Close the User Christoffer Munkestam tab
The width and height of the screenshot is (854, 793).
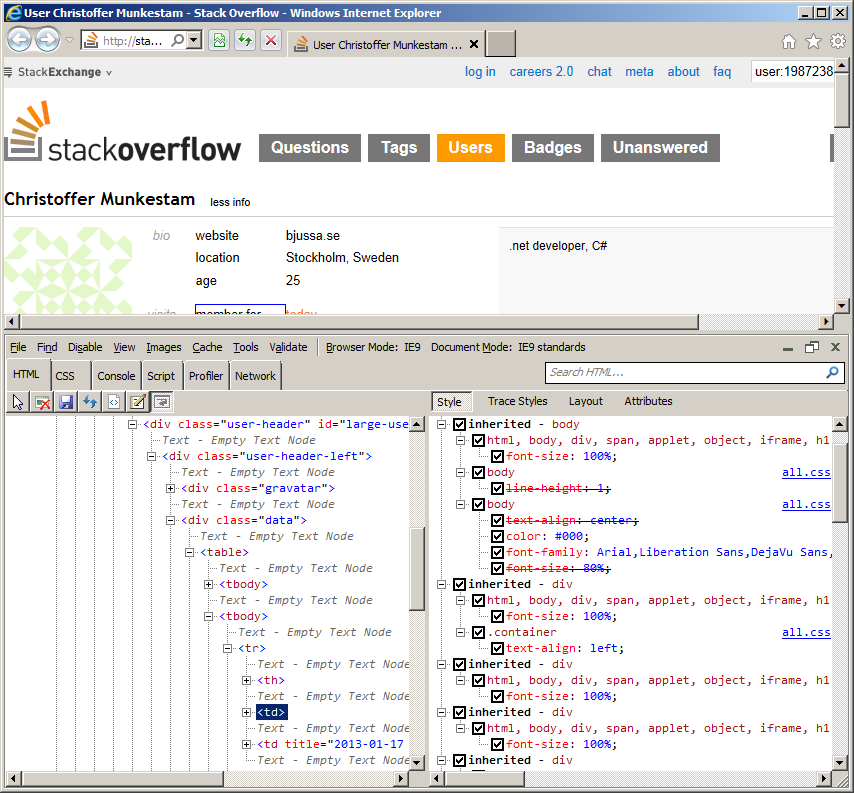tap(474, 45)
